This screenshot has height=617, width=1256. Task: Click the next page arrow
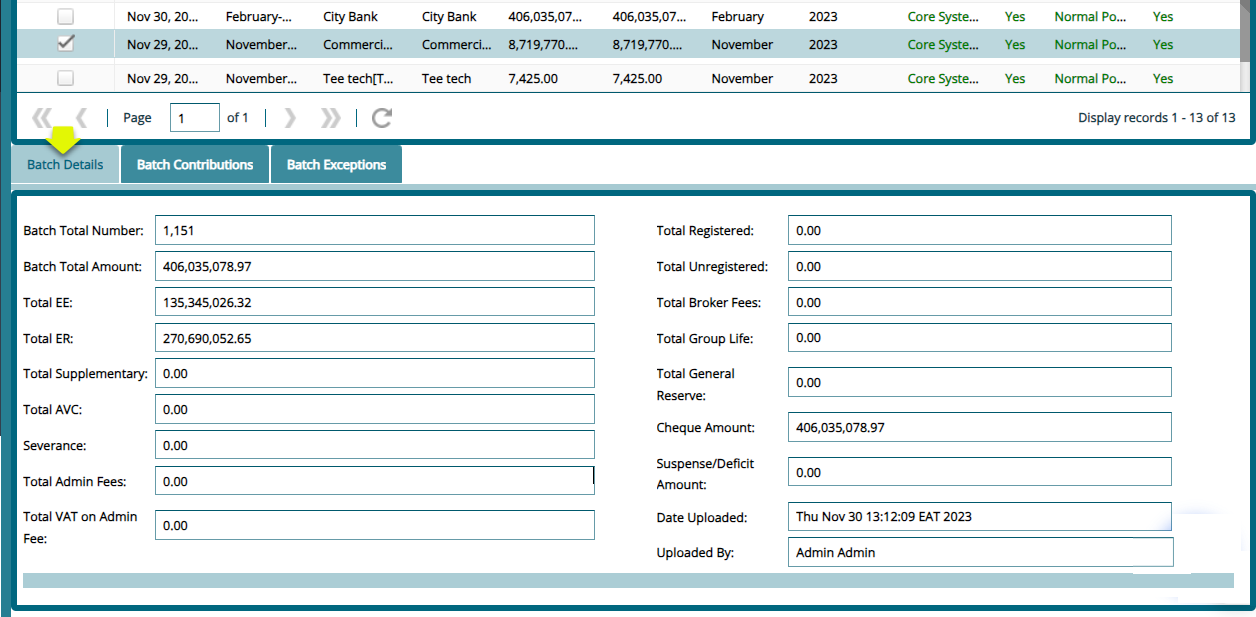tap(289, 117)
